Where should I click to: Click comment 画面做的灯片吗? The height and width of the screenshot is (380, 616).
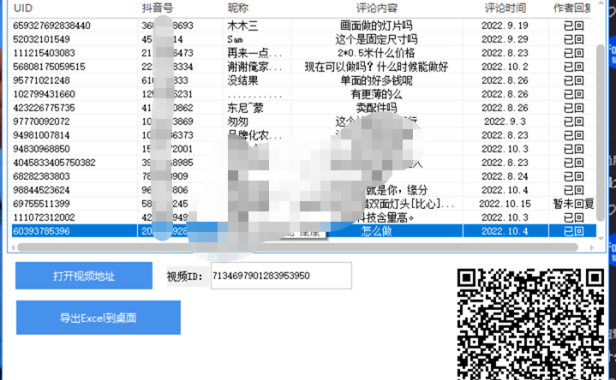coord(376,26)
